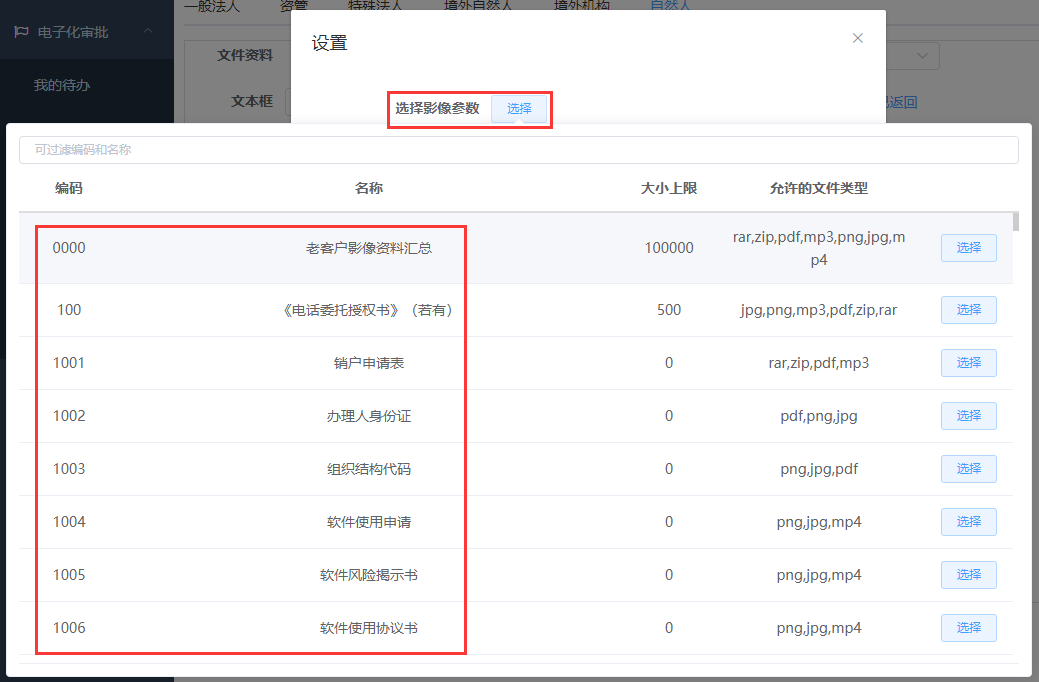Screen dimensions: 1039x682
Task: Click the 编码 column header
Action: click(x=69, y=188)
